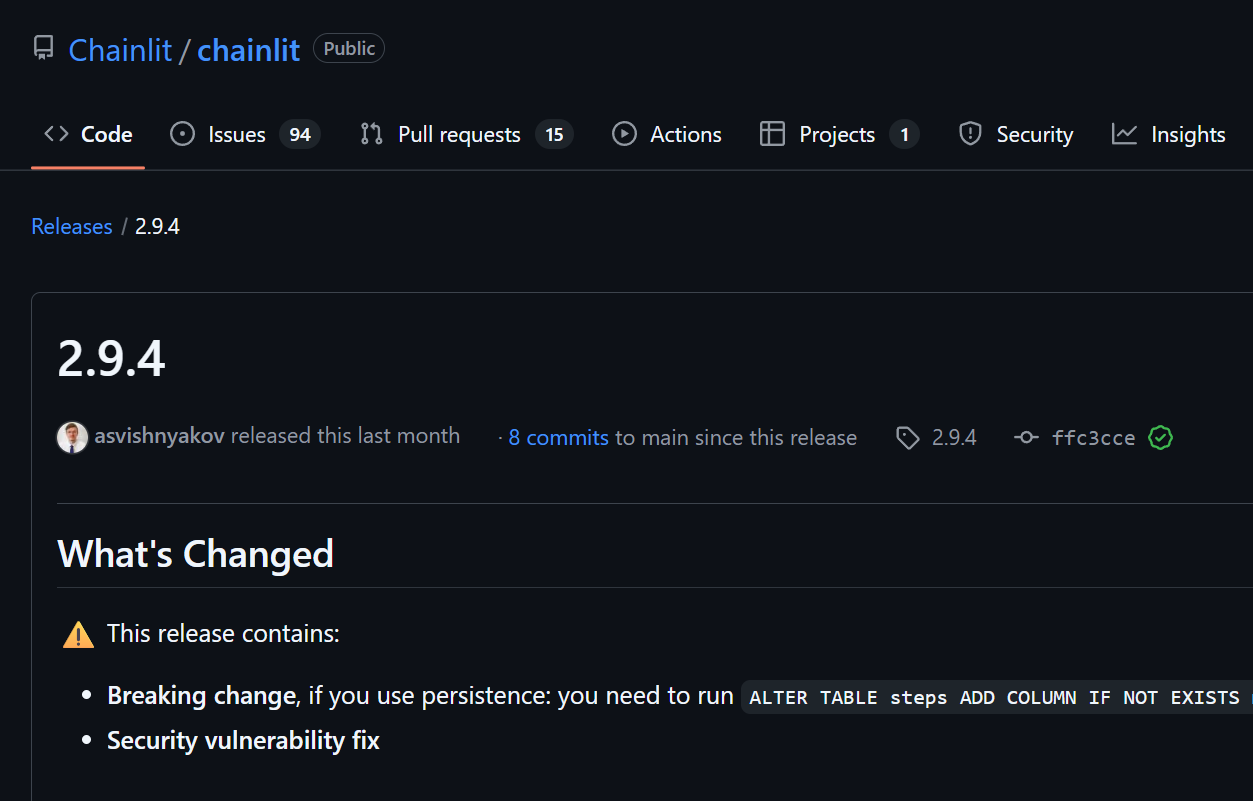1253x801 pixels.
Task: View the Insights tab
Action: [1169, 134]
